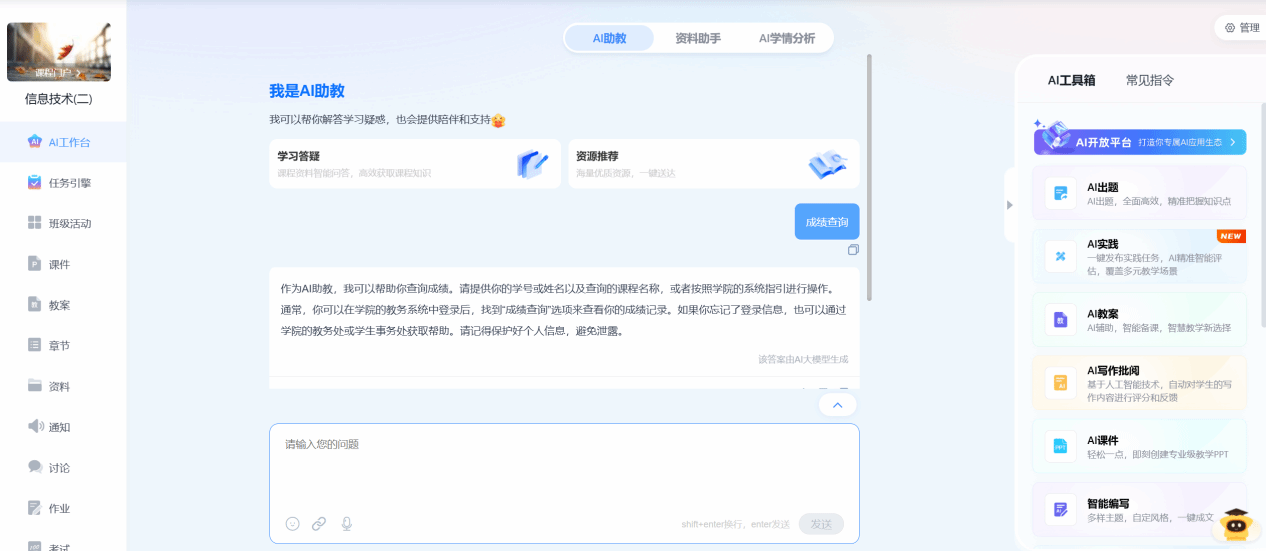Screen dimensions: 1266x551
Task: Click the emoji smiley icon in input box
Action: click(292, 523)
